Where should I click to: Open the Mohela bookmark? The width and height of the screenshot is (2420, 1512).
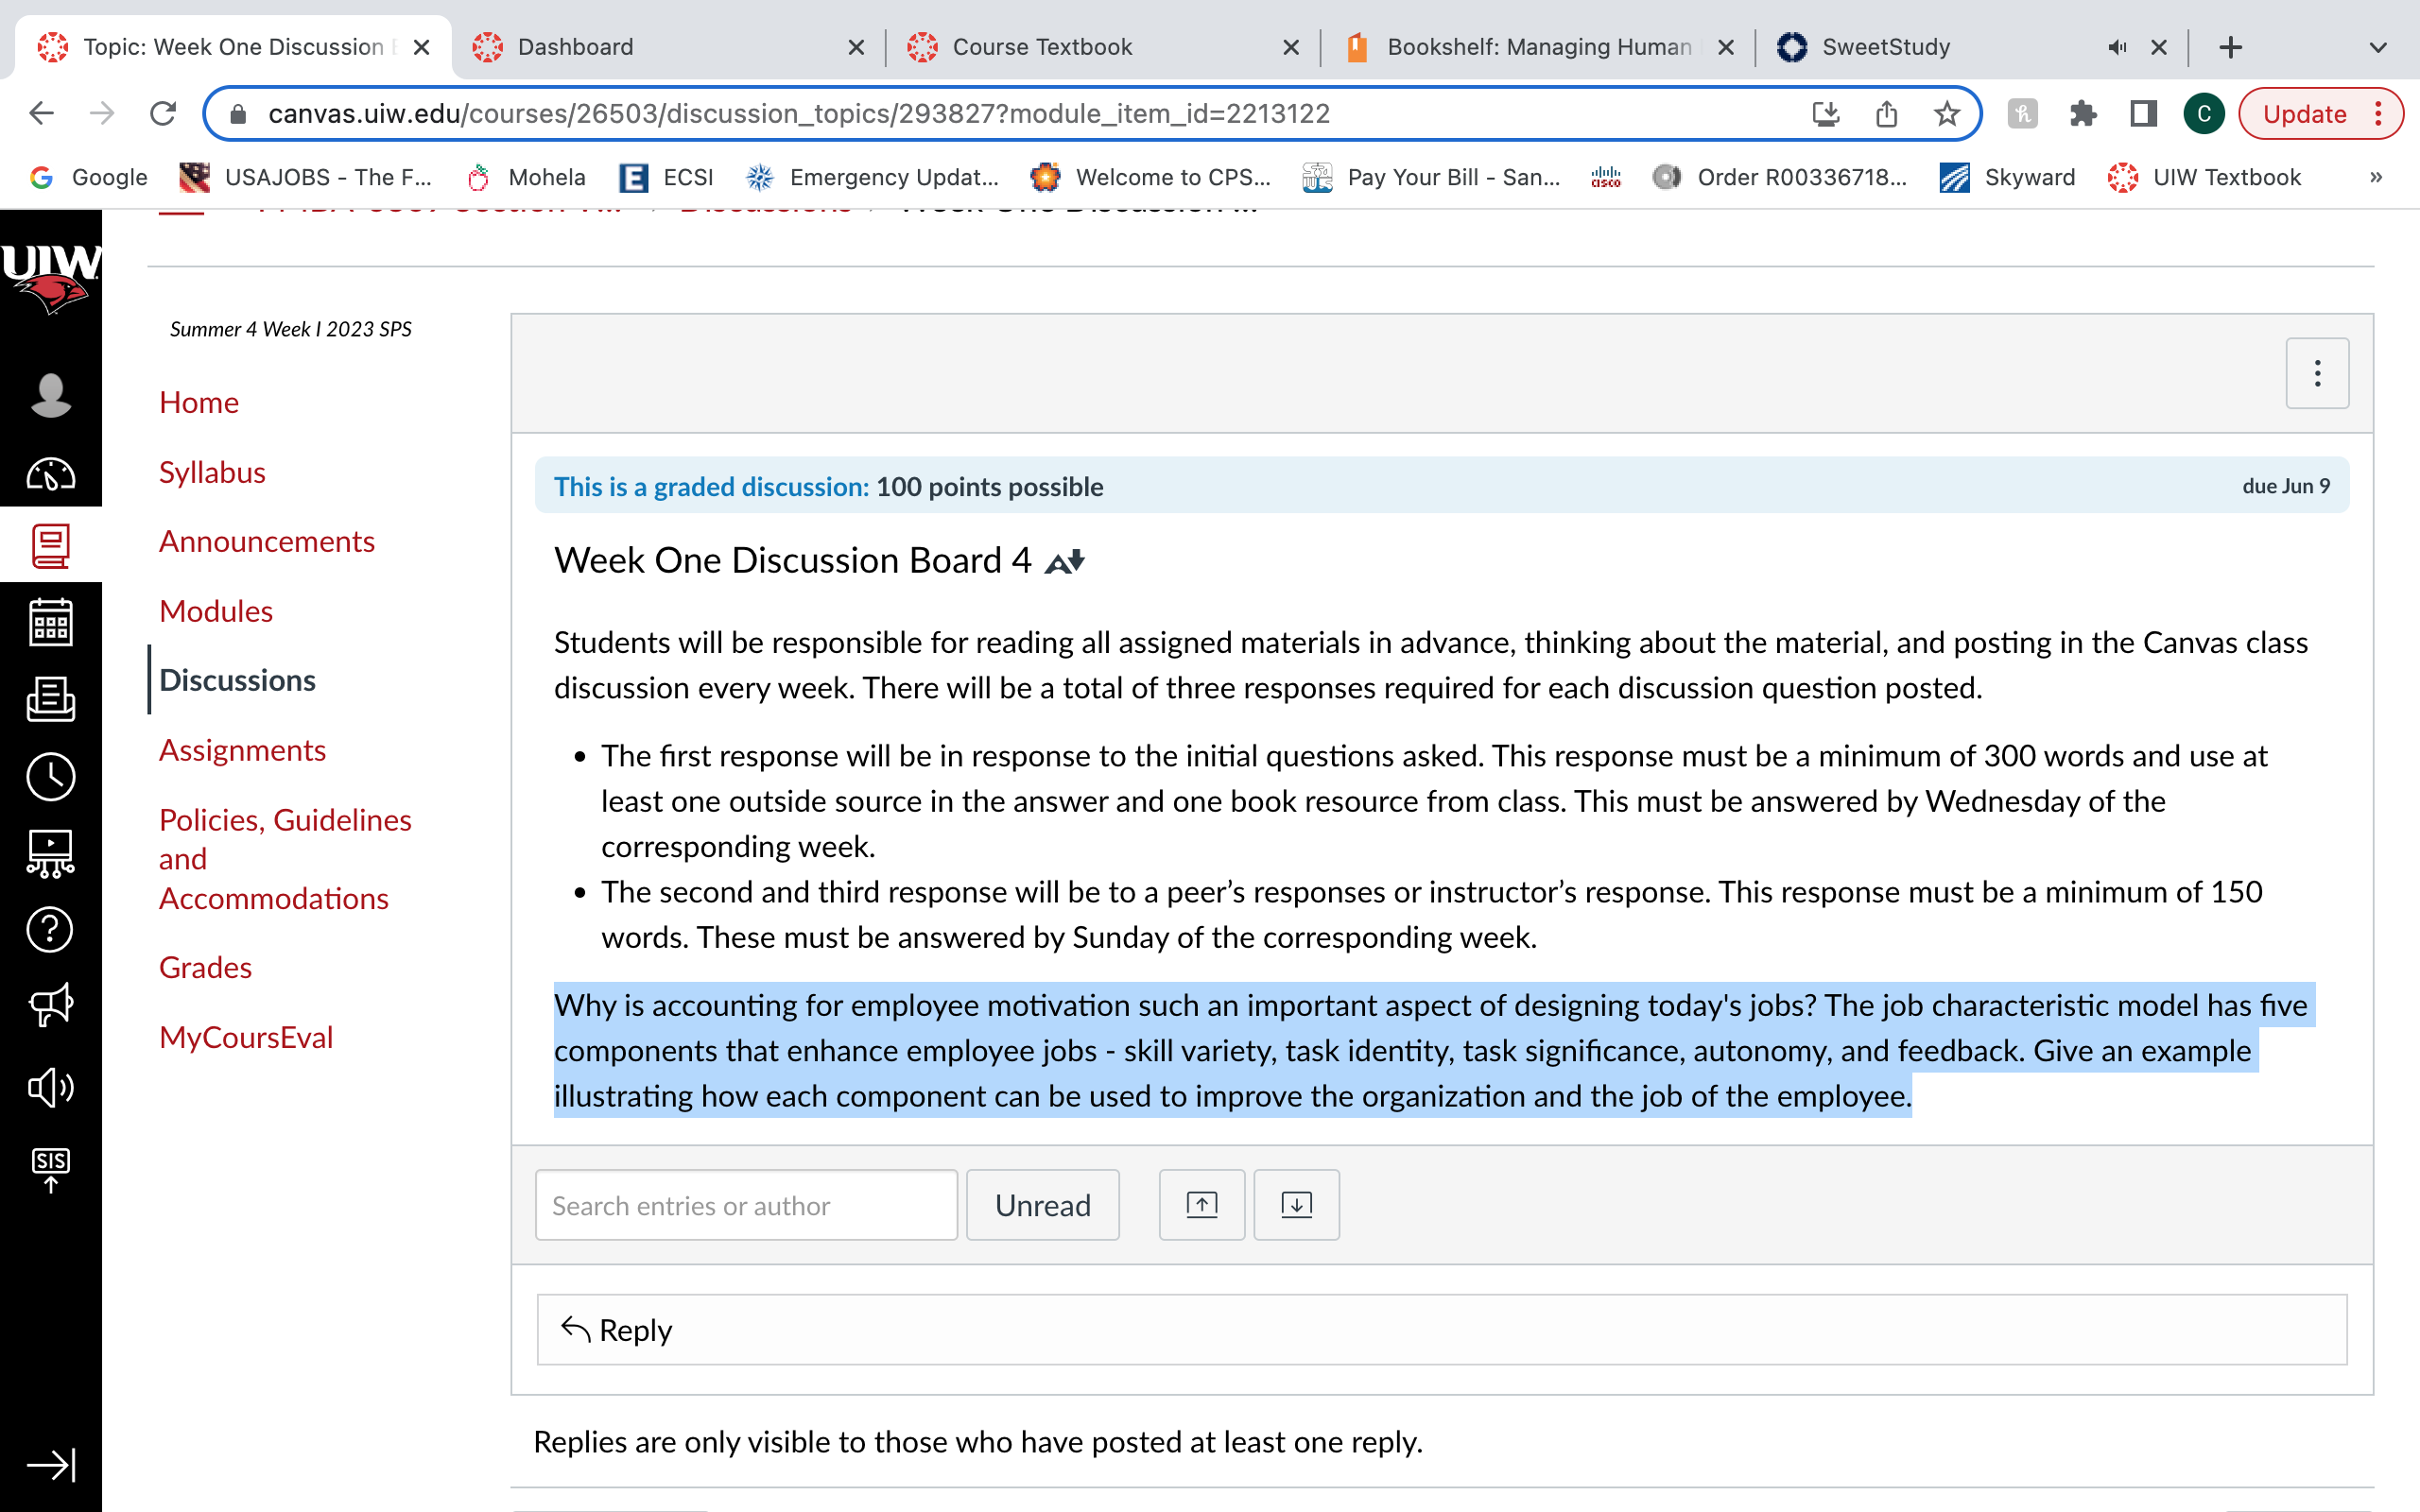[526, 177]
